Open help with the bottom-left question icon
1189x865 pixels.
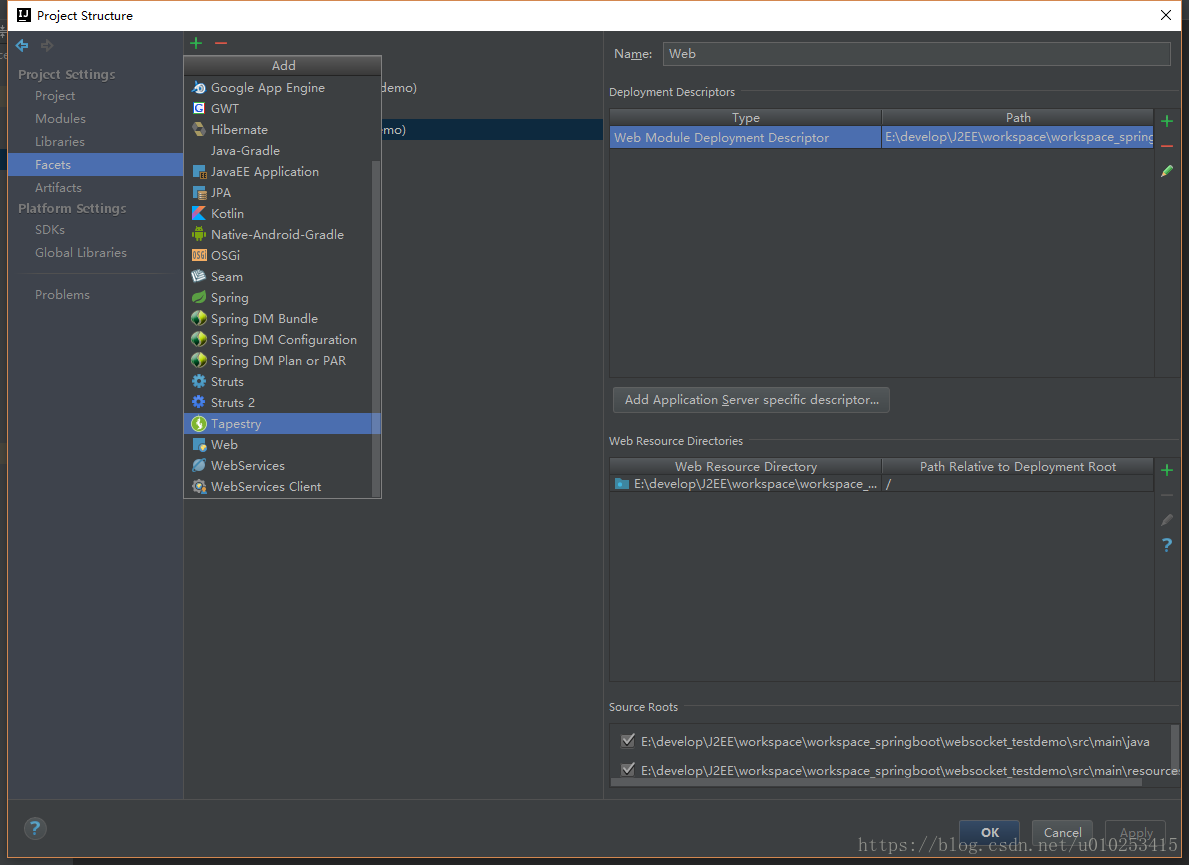coord(35,828)
